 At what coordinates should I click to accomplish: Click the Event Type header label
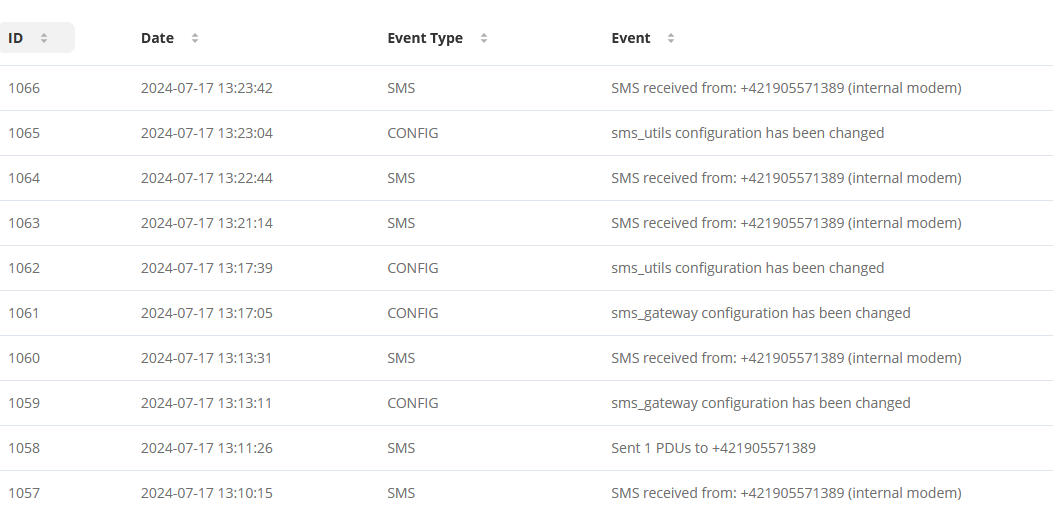[x=425, y=38]
